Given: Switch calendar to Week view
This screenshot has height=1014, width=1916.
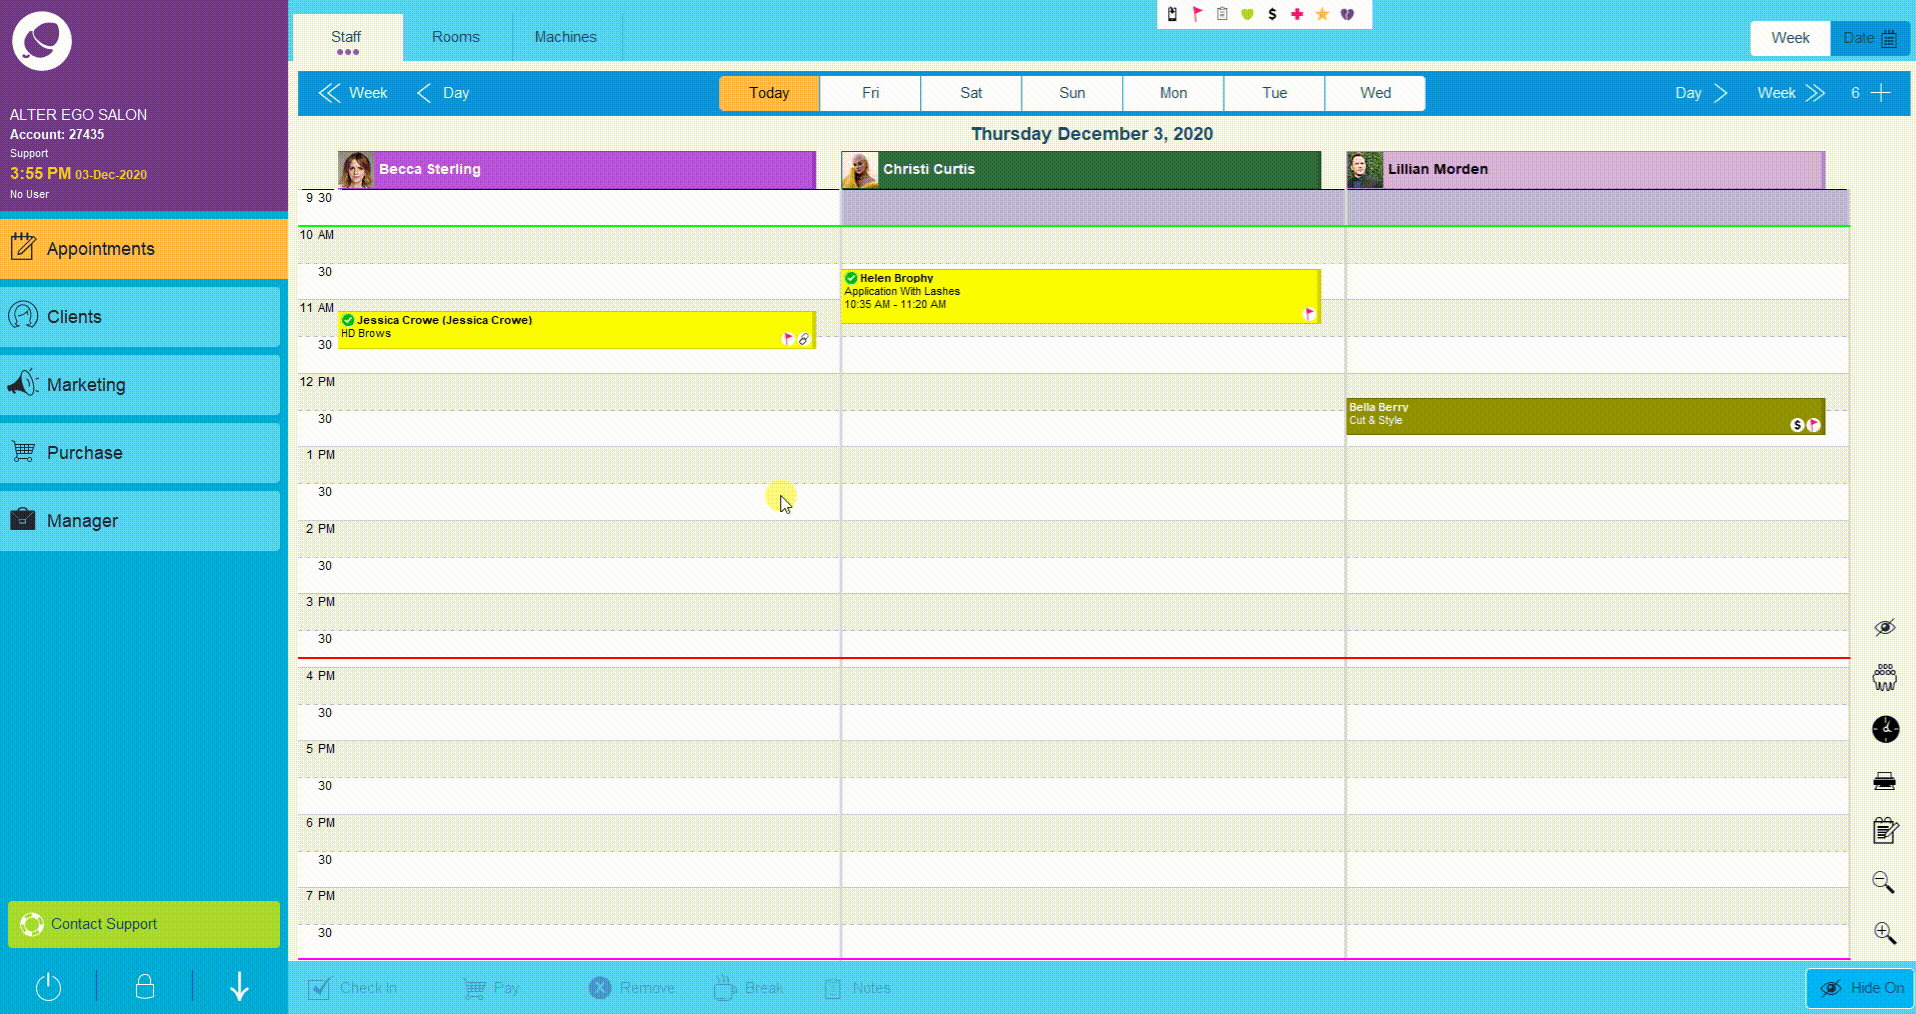Looking at the screenshot, I should pyautogui.click(x=1789, y=38).
